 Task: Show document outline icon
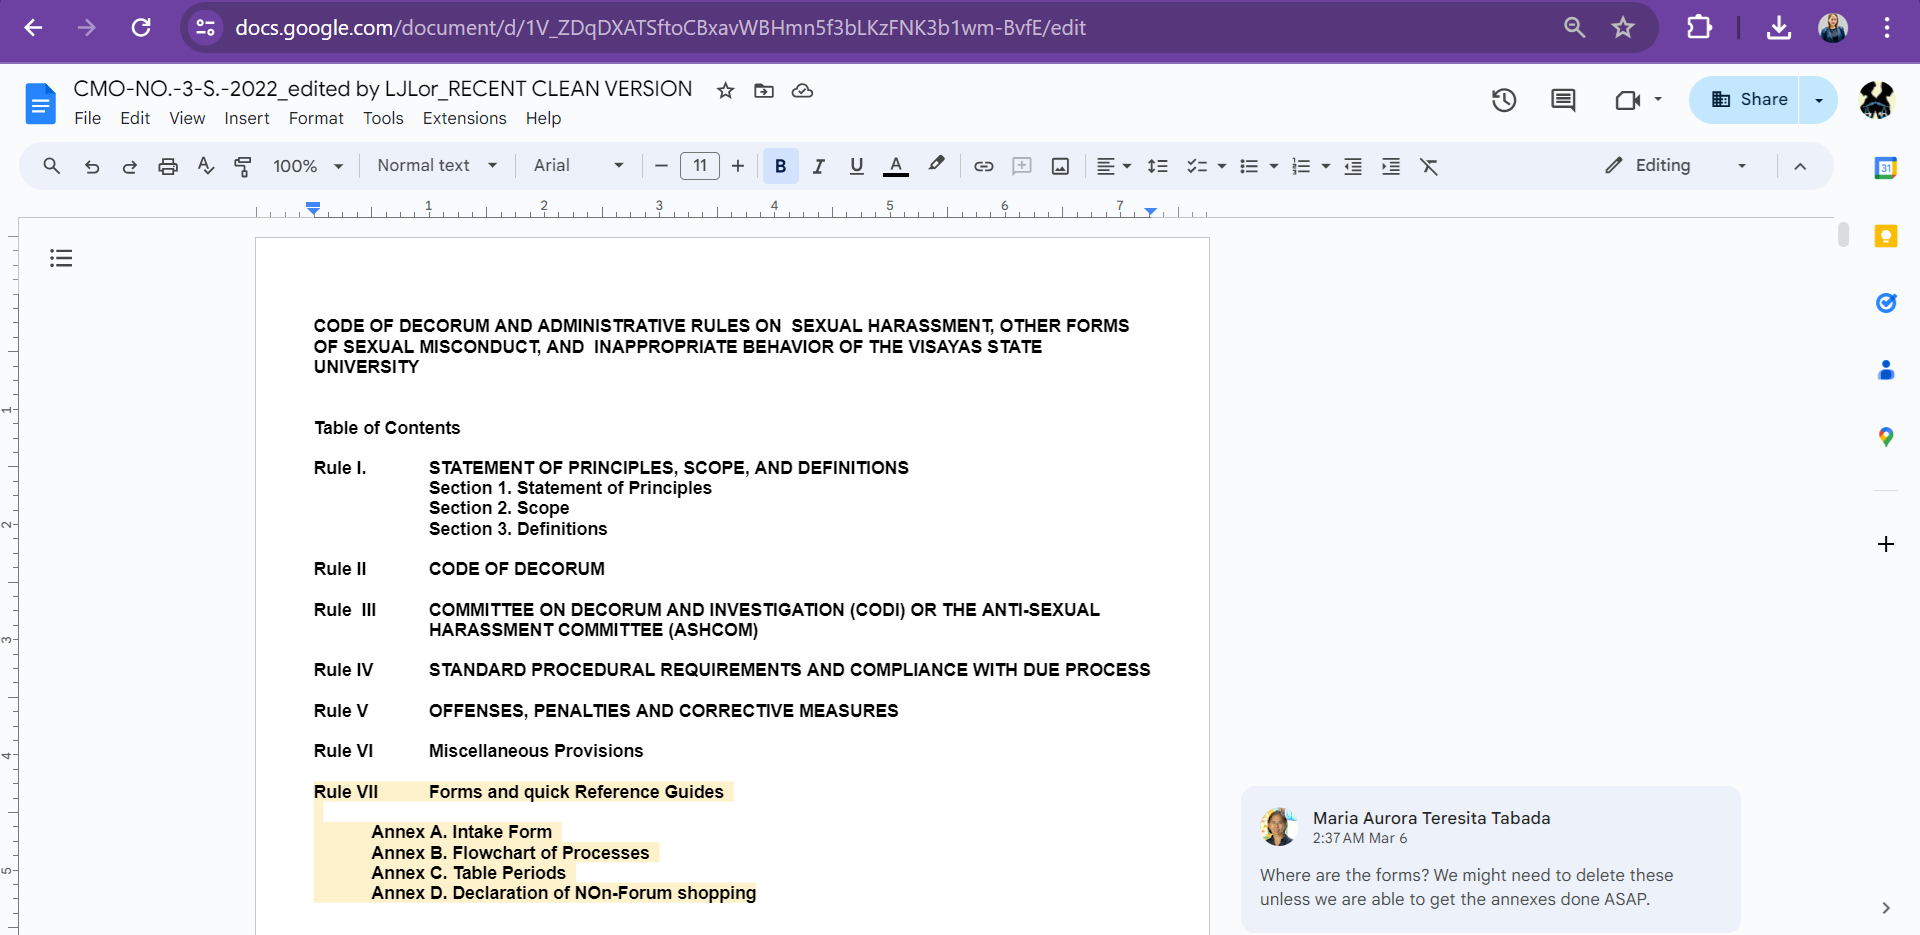click(x=61, y=258)
